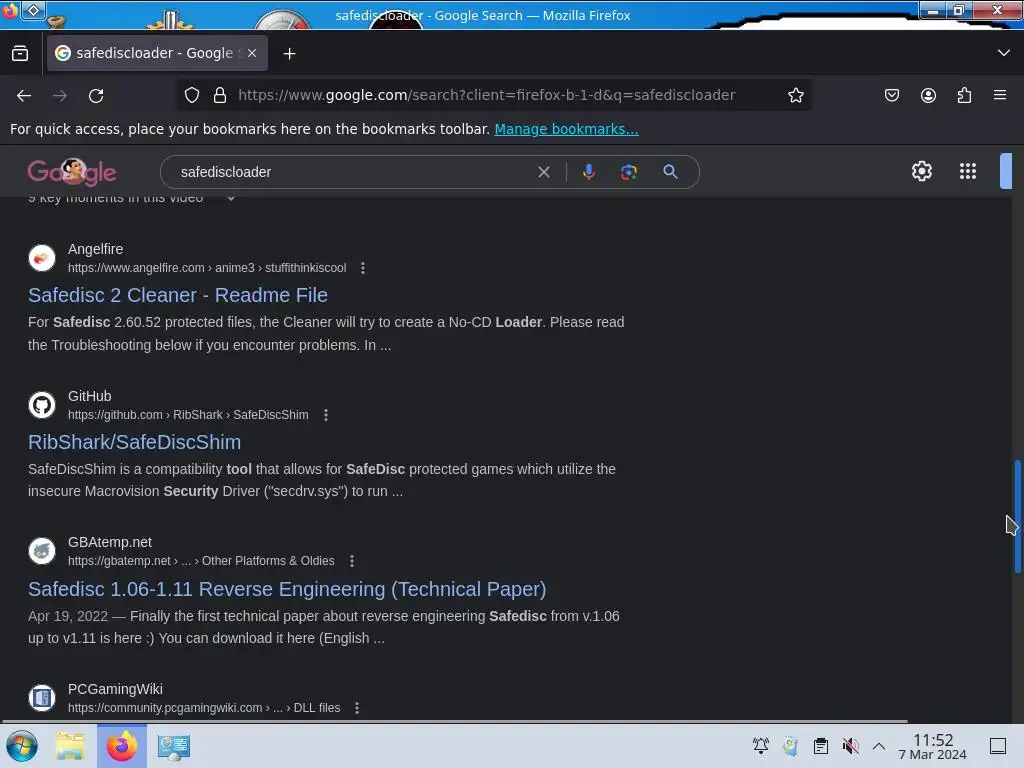Image resolution: width=1024 pixels, height=768 pixels.
Task: Clear the Google search box
Action: coord(543,172)
